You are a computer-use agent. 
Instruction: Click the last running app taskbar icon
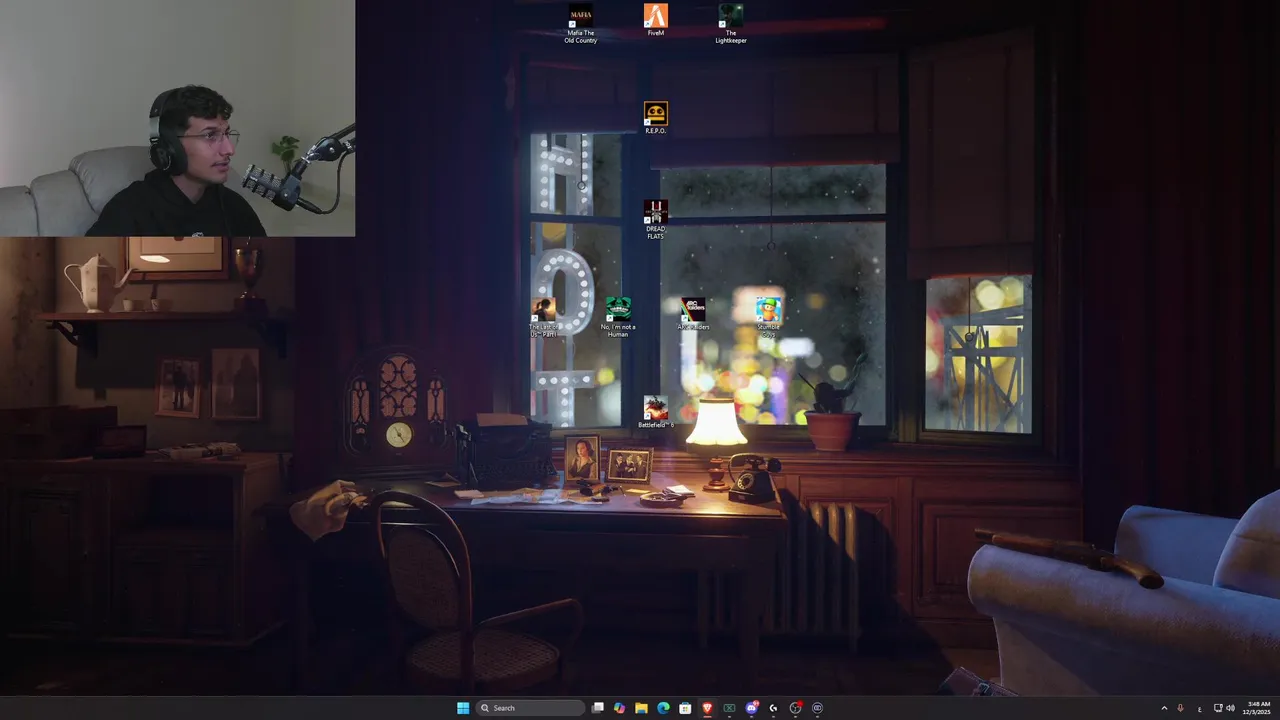pyautogui.click(x=817, y=708)
